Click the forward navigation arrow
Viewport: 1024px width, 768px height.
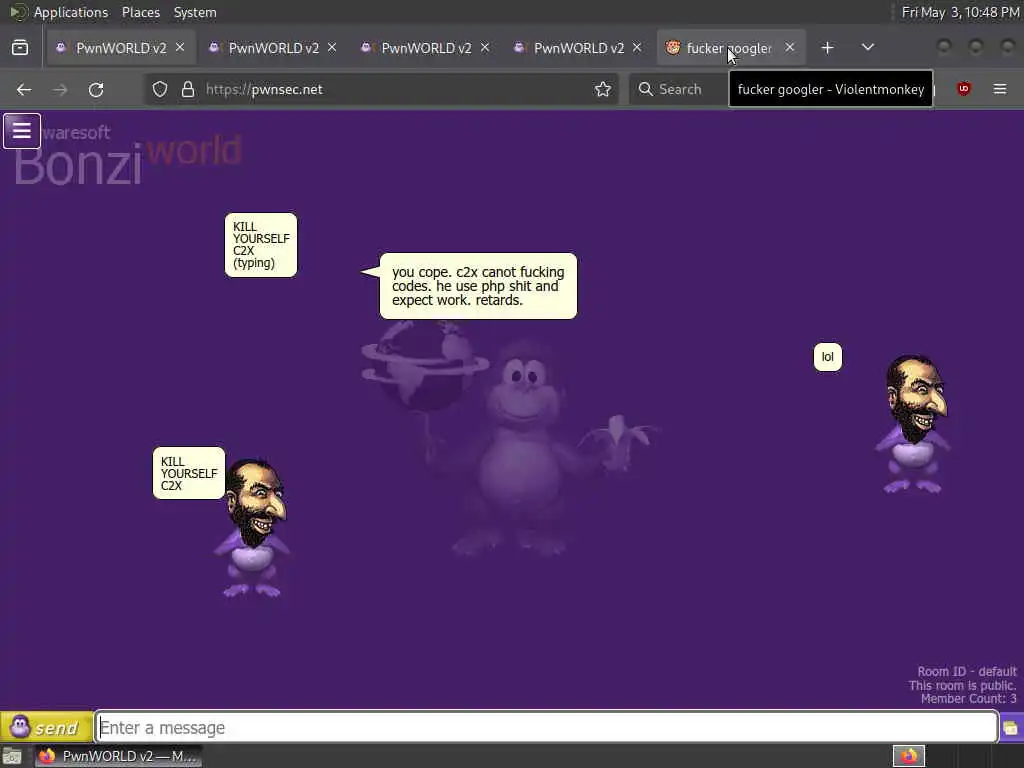(60, 89)
